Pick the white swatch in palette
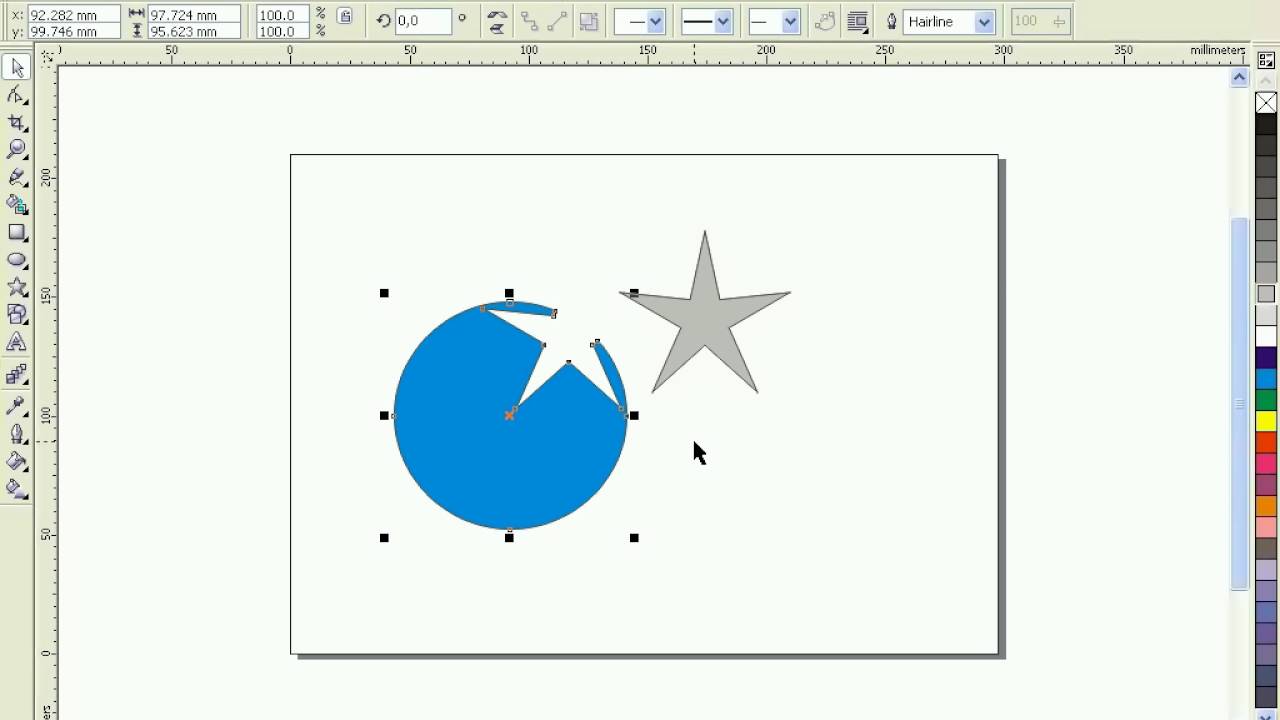The width and height of the screenshot is (1280, 720). 1266,337
